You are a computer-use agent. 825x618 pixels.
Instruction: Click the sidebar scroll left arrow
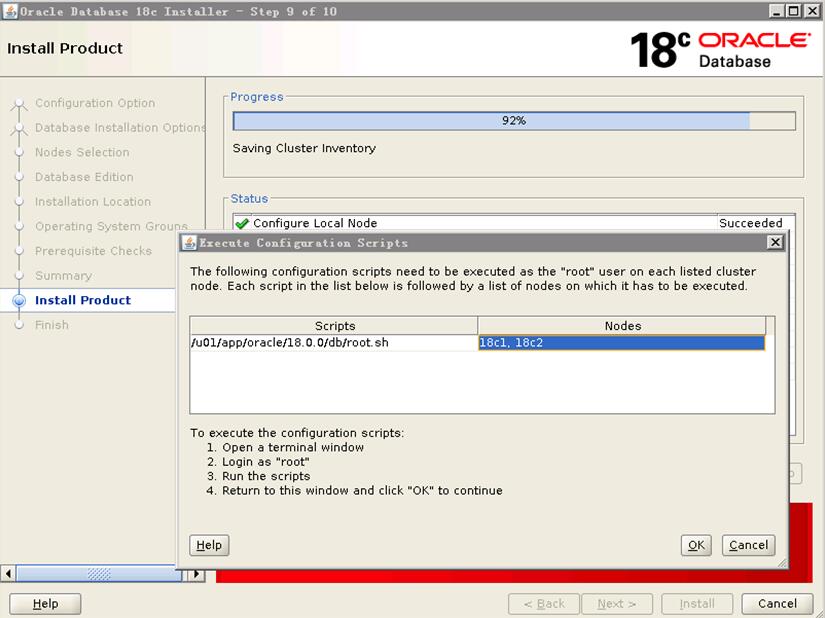tap(8, 573)
